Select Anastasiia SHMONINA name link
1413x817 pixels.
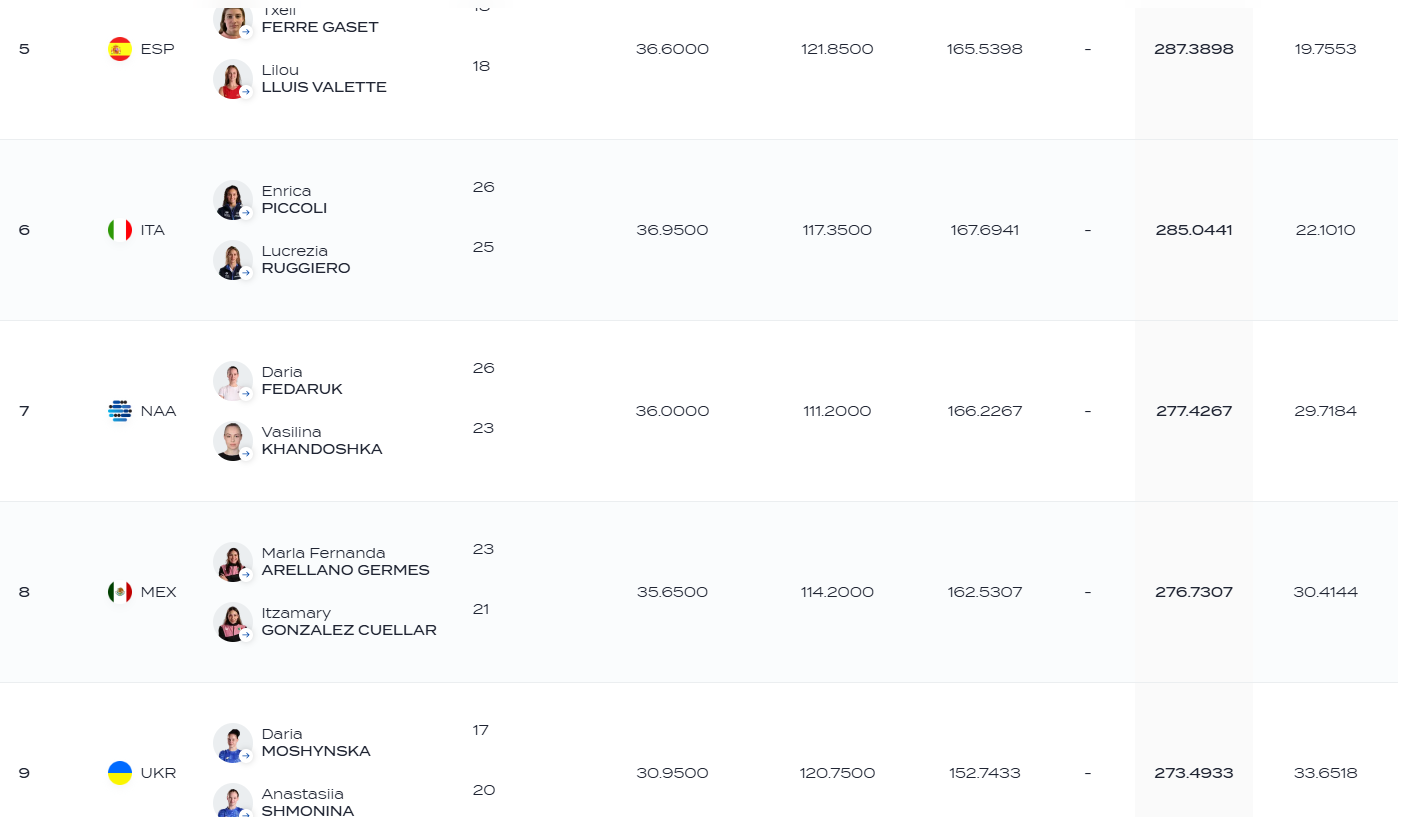click(308, 802)
